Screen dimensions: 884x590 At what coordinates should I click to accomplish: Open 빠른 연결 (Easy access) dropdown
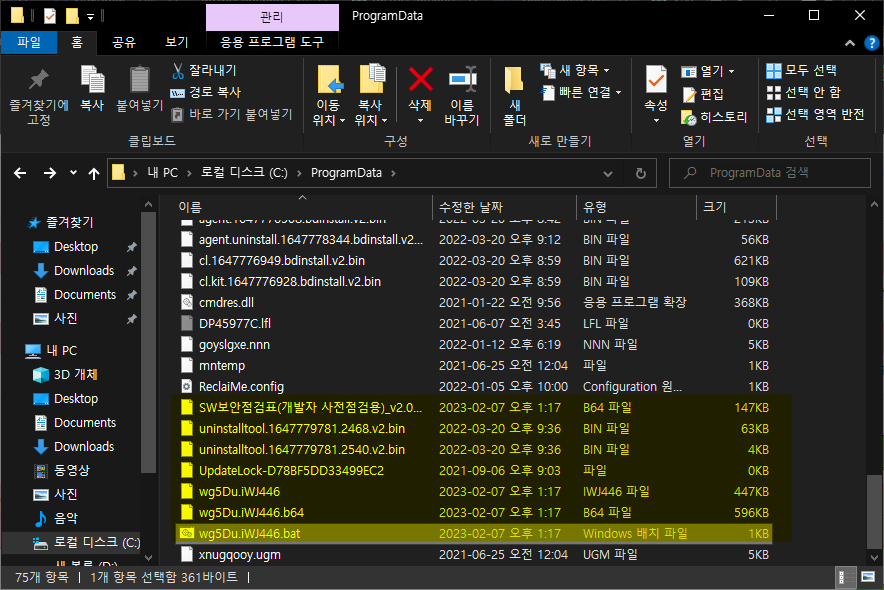pyautogui.click(x=581, y=92)
